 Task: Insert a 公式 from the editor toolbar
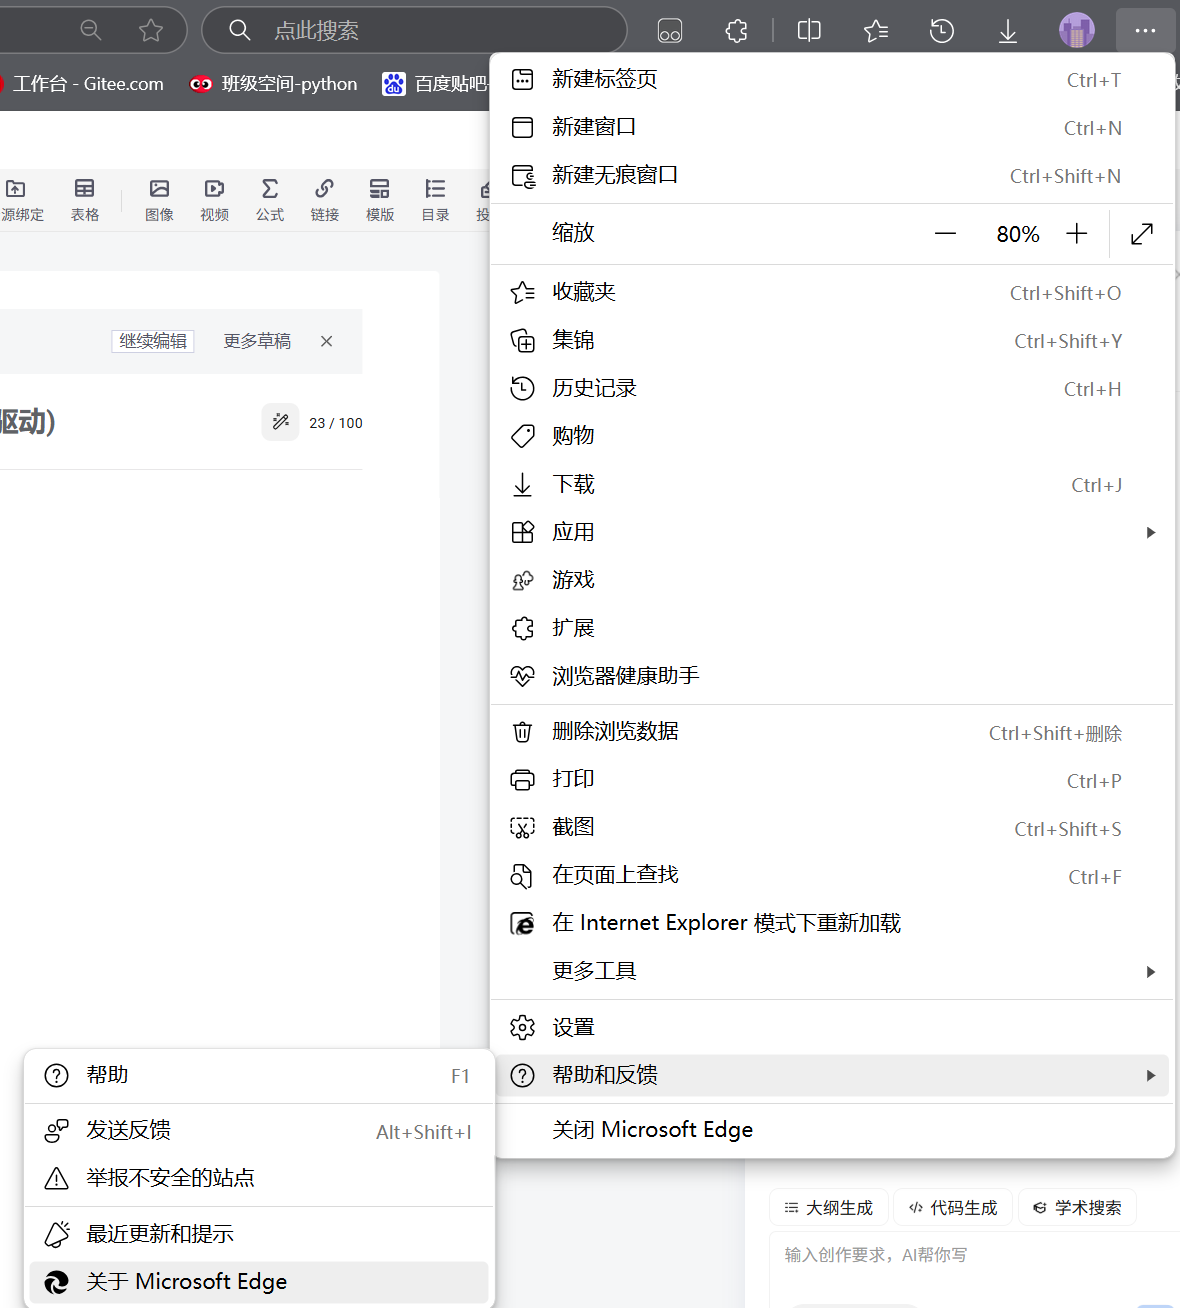click(x=270, y=200)
